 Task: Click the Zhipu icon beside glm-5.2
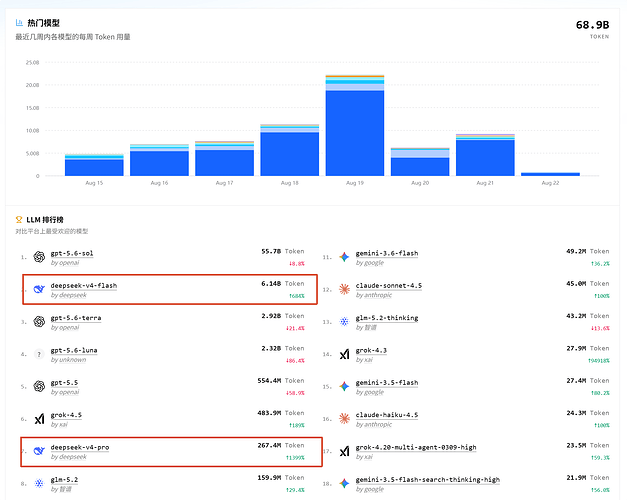[x=39, y=484]
